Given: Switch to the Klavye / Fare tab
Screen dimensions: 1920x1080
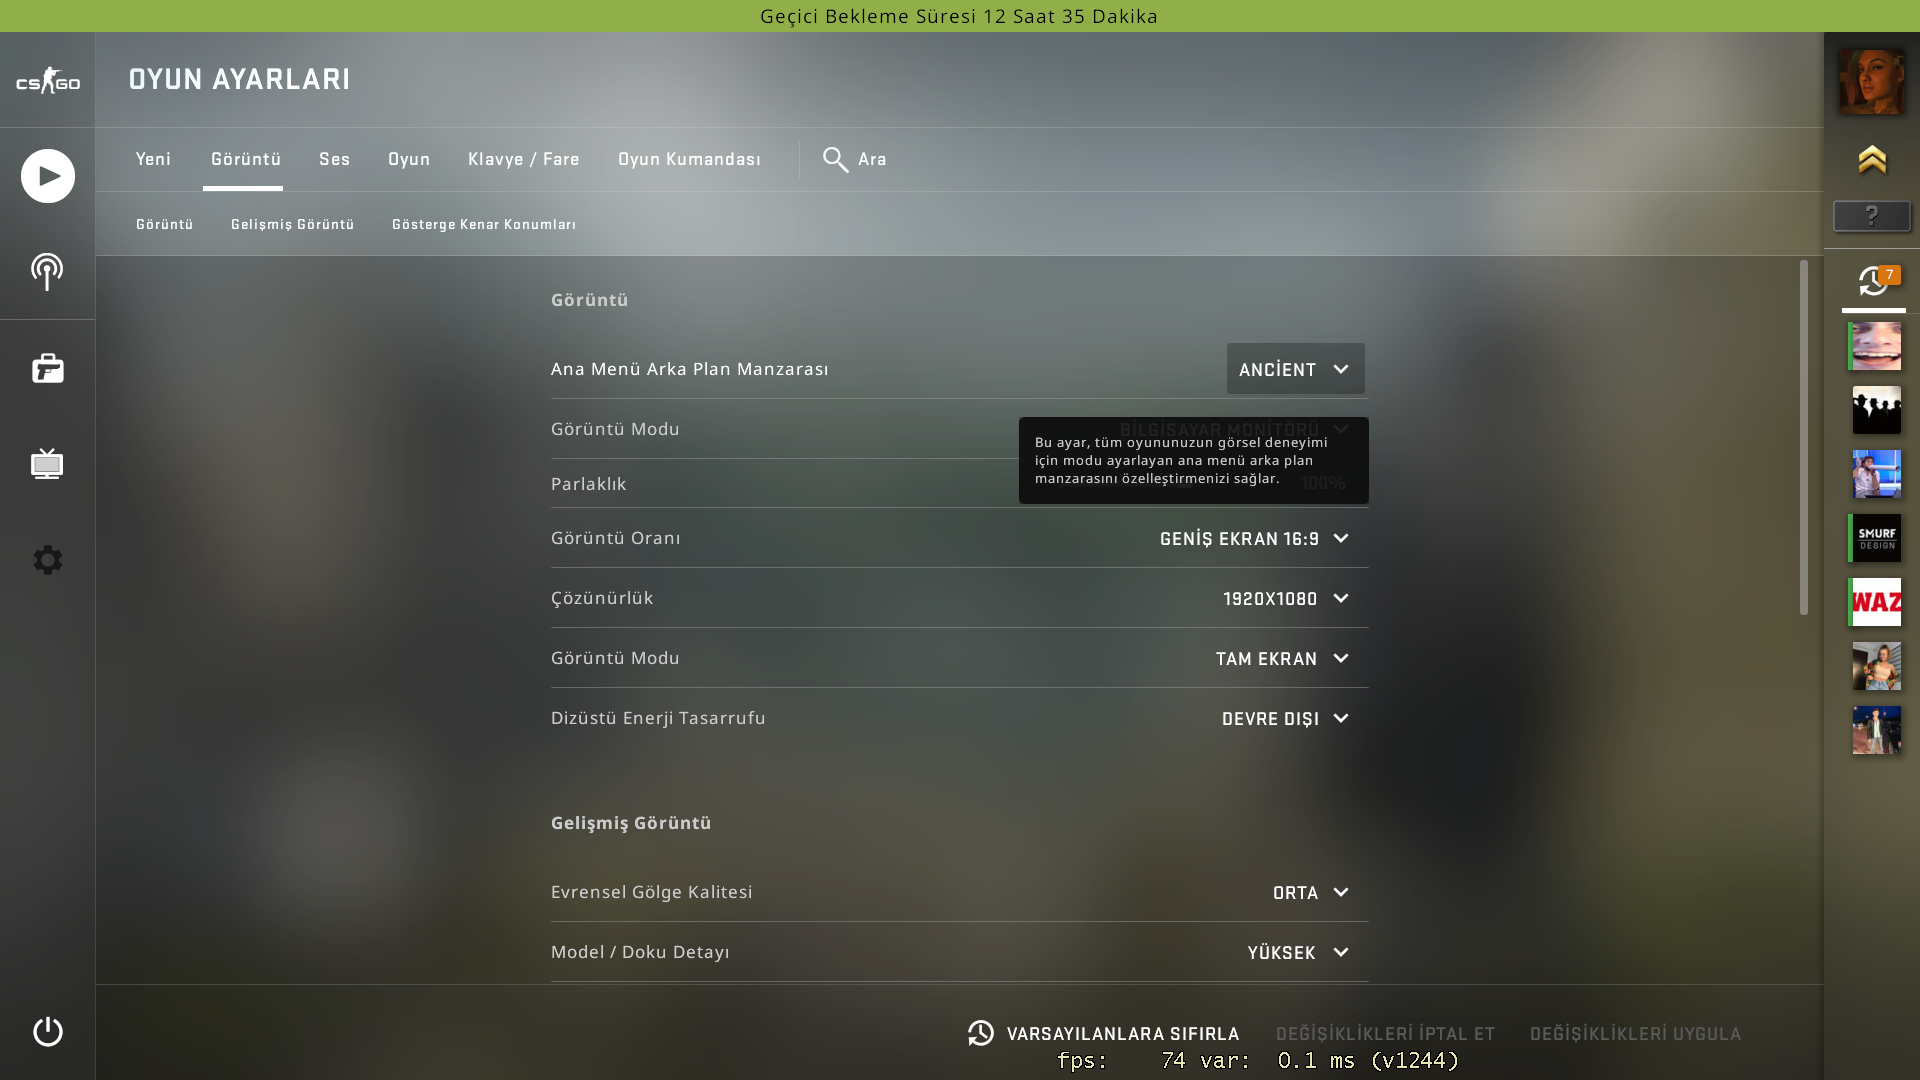Looking at the screenshot, I should 523,160.
